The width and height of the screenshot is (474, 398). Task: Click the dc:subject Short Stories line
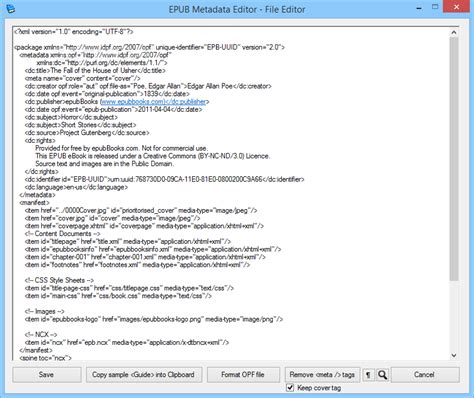[x=80, y=125]
